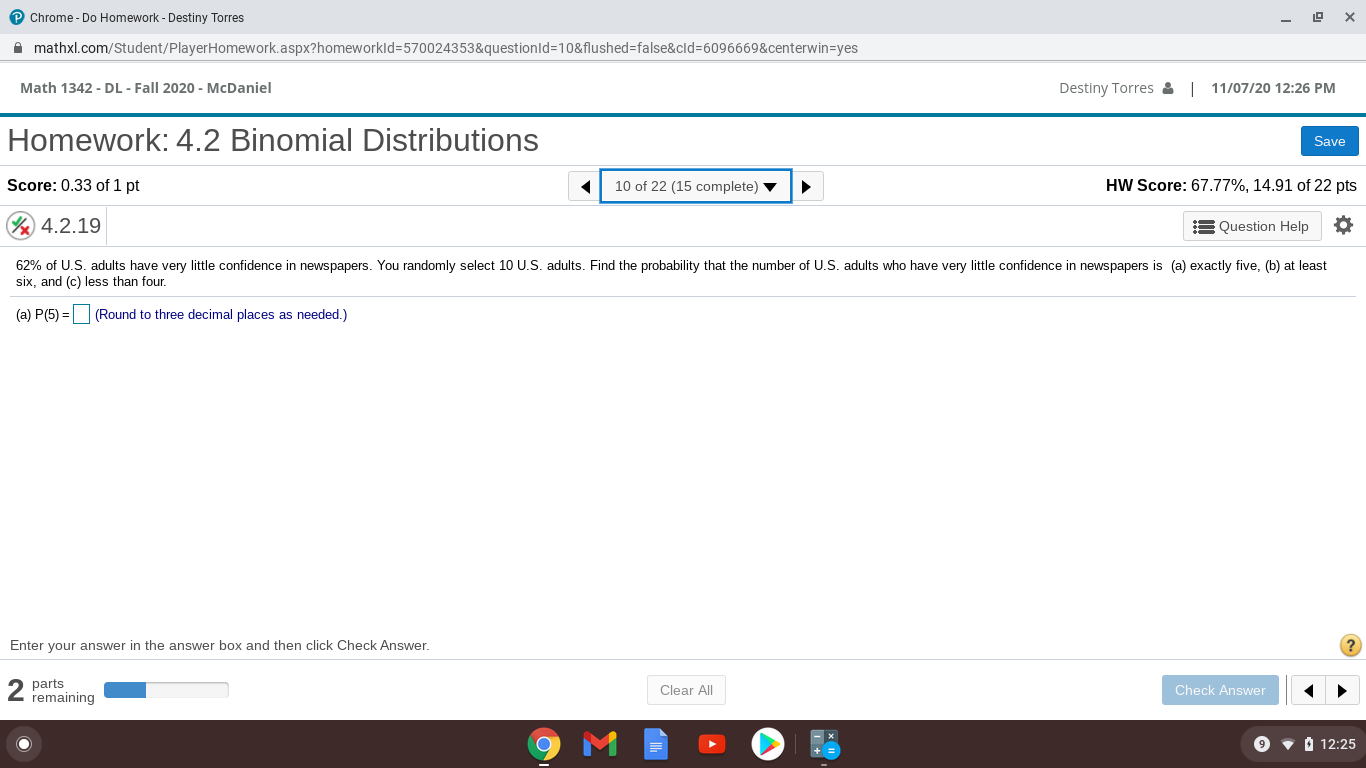This screenshot has width=1366, height=768.
Task: Click Check Answer button
Action: click(x=1220, y=690)
